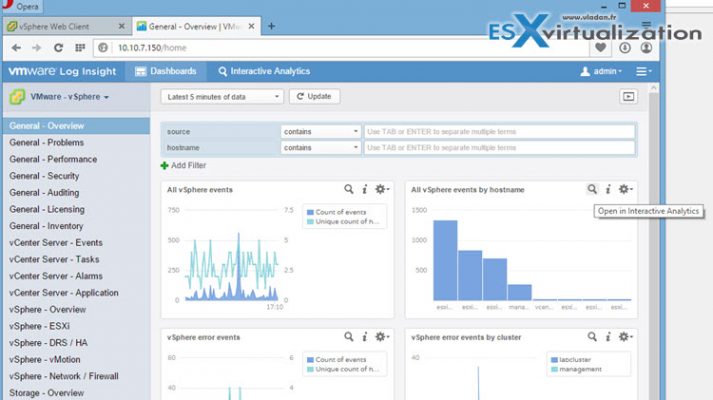The width and height of the screenshot is (713, 400).
Task: Open the Dashboards tab
Action: coord(166,71)
